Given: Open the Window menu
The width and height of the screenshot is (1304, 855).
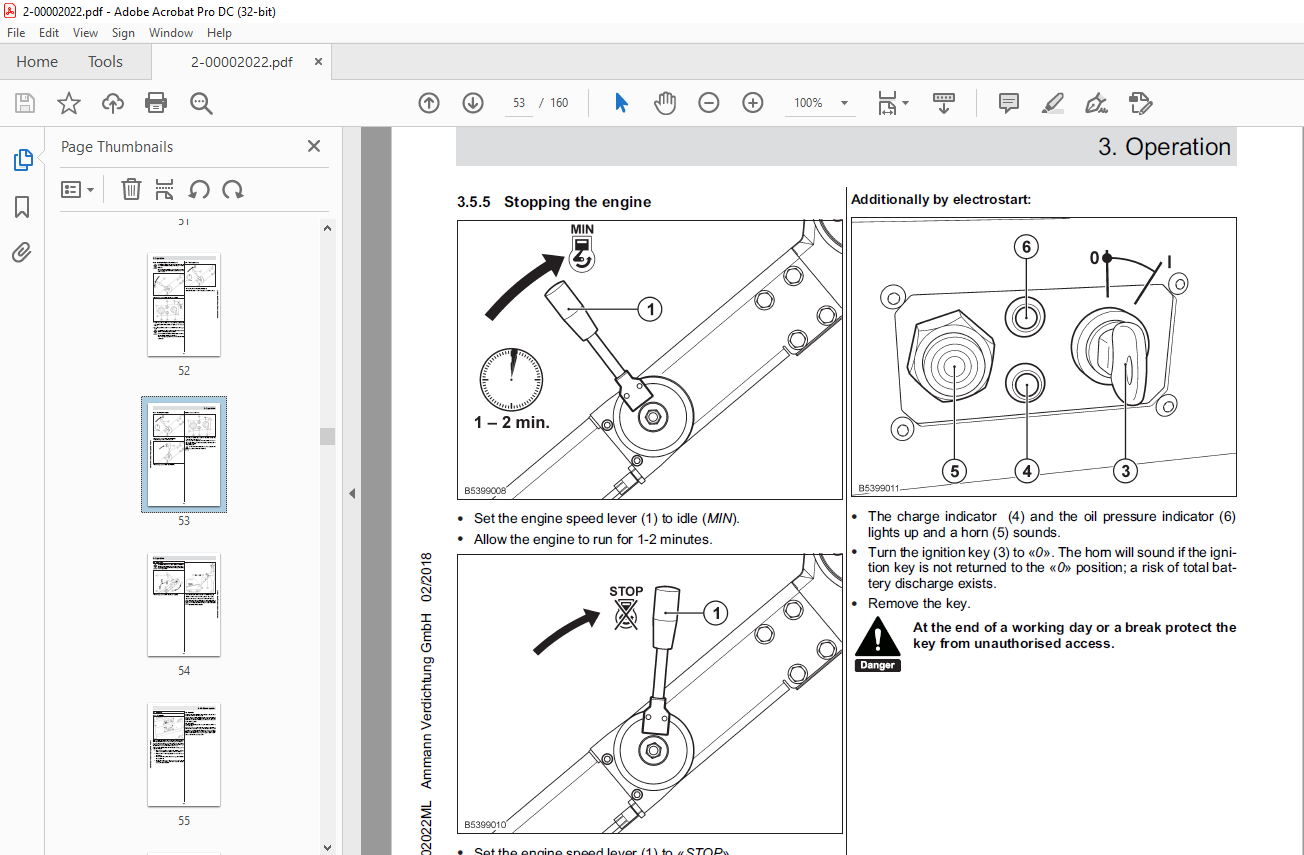Looking at the screenshot, I should pos(171,33).
